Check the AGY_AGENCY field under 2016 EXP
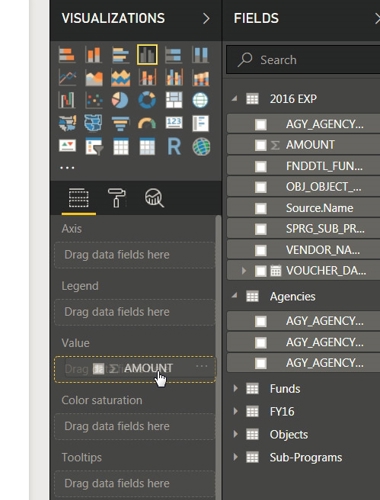This screenshot has height=500, width=380. pos(261,124)
